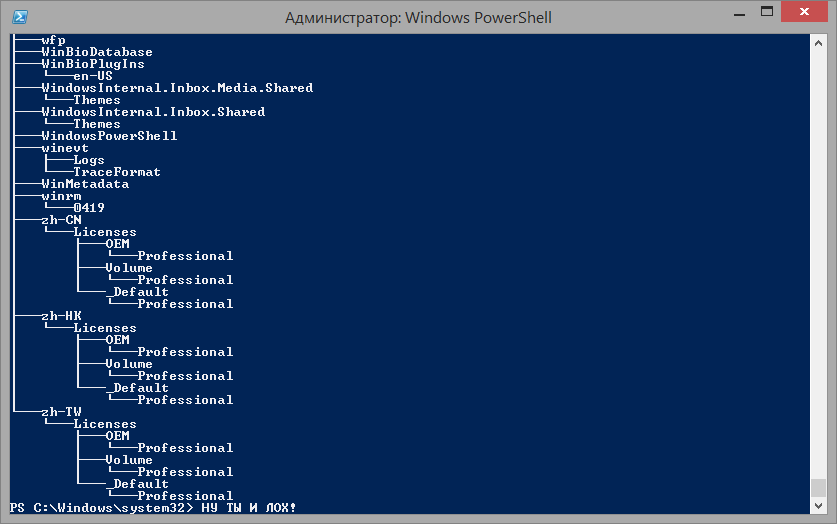This screenshot has height=524, width=837.
Task: Click the WindowsPowerShell folder name
Action: click(x=108, y=136)
